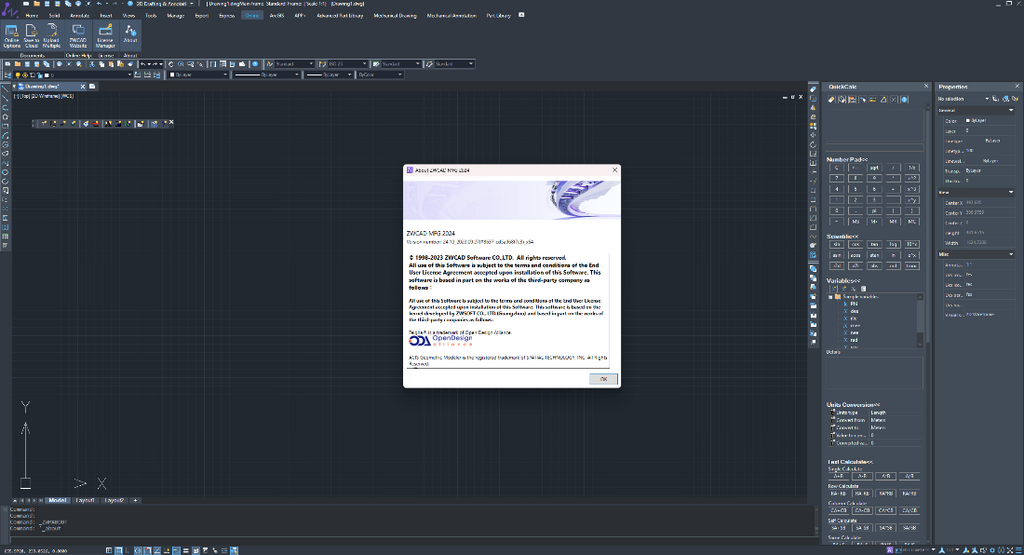The width and height of the screenshot is (1024, 555).
Task: Click the clear eraser icon in QuickCalc
Action: pyautogui.click(x=831, y=99)
